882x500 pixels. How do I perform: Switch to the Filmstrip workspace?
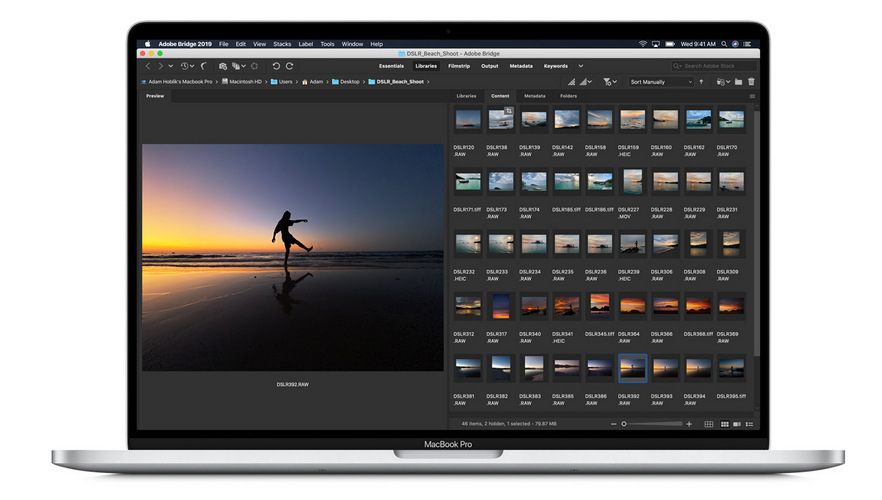click(459, 66)
